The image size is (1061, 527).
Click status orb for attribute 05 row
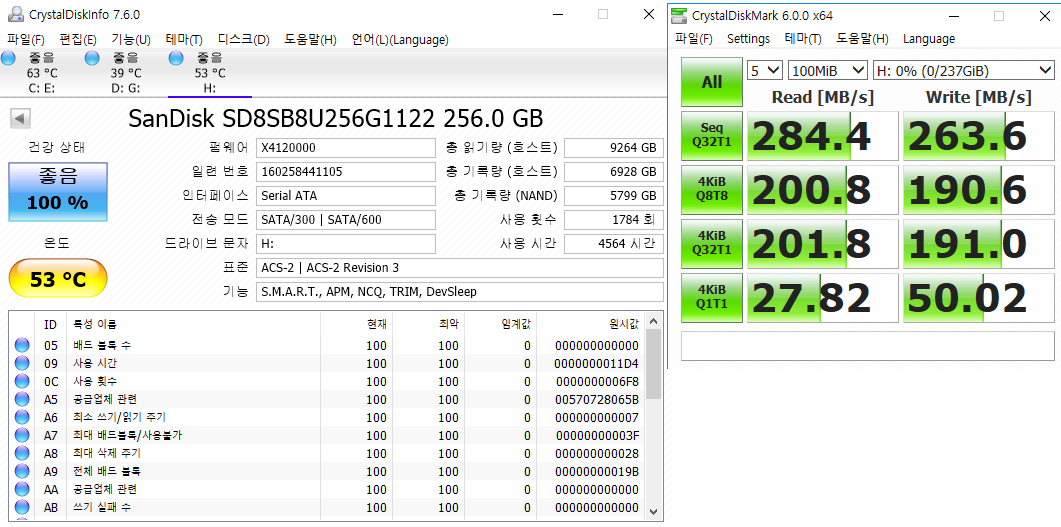(22, 346)
